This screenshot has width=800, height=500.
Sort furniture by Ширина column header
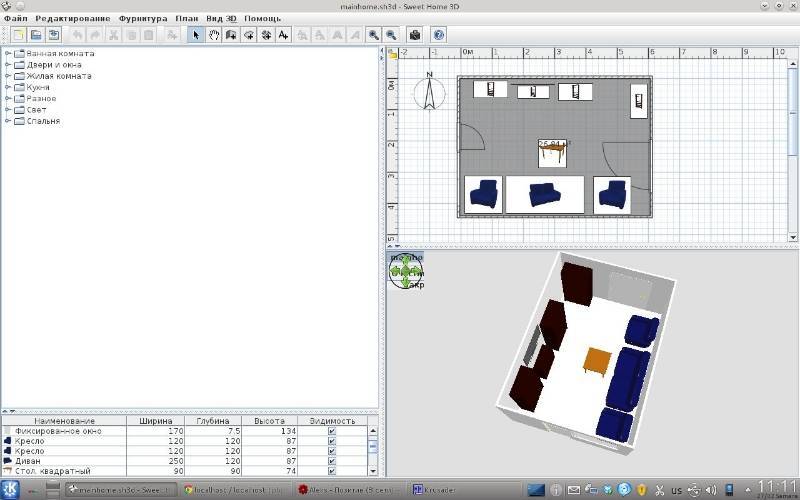pos(155,421)
